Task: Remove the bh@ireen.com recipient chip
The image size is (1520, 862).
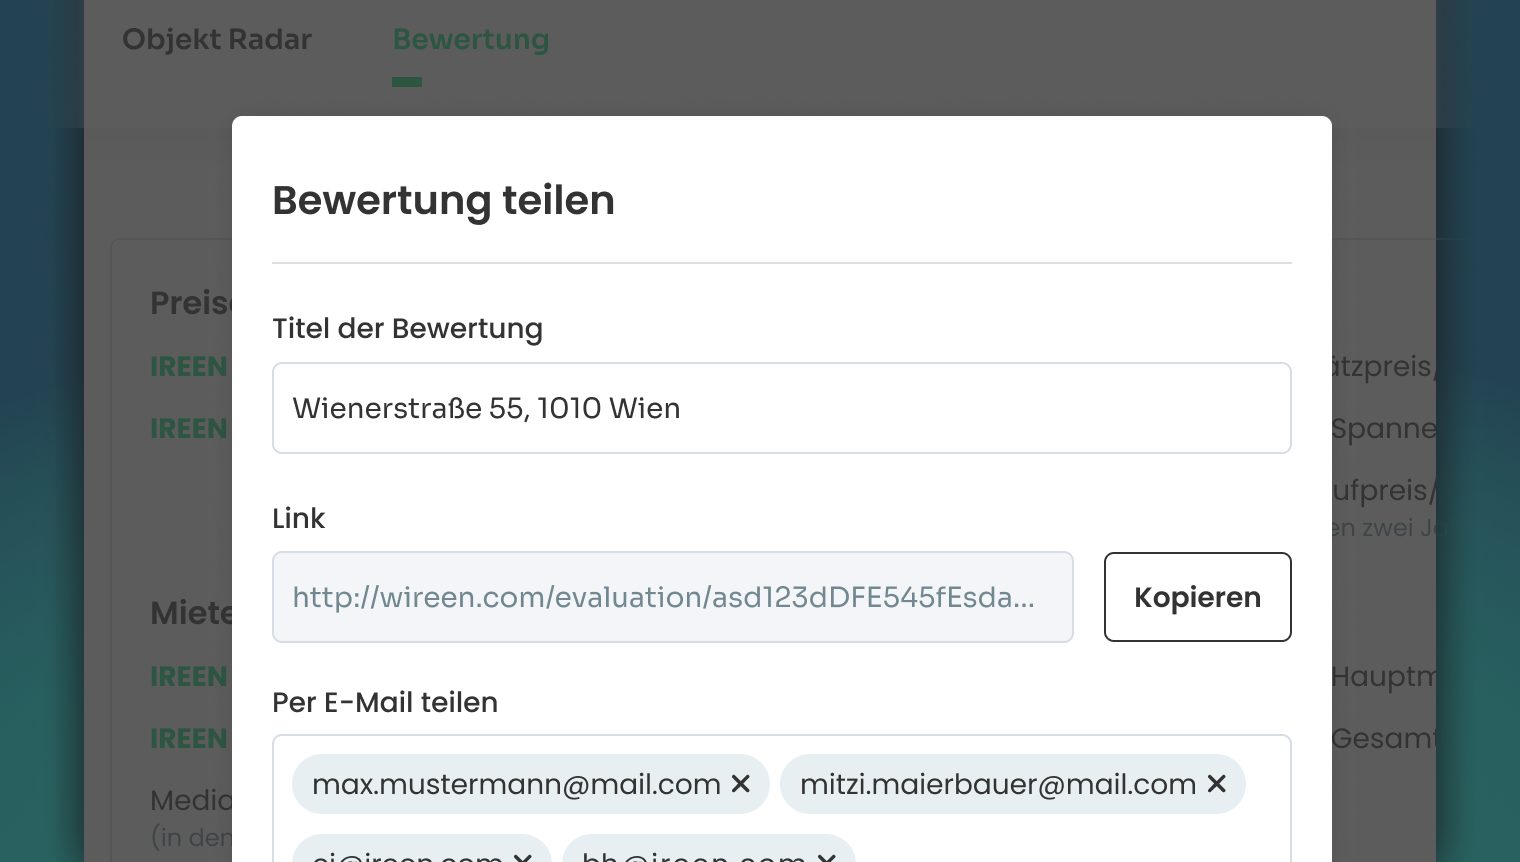Action: click(x=826, y=858)
